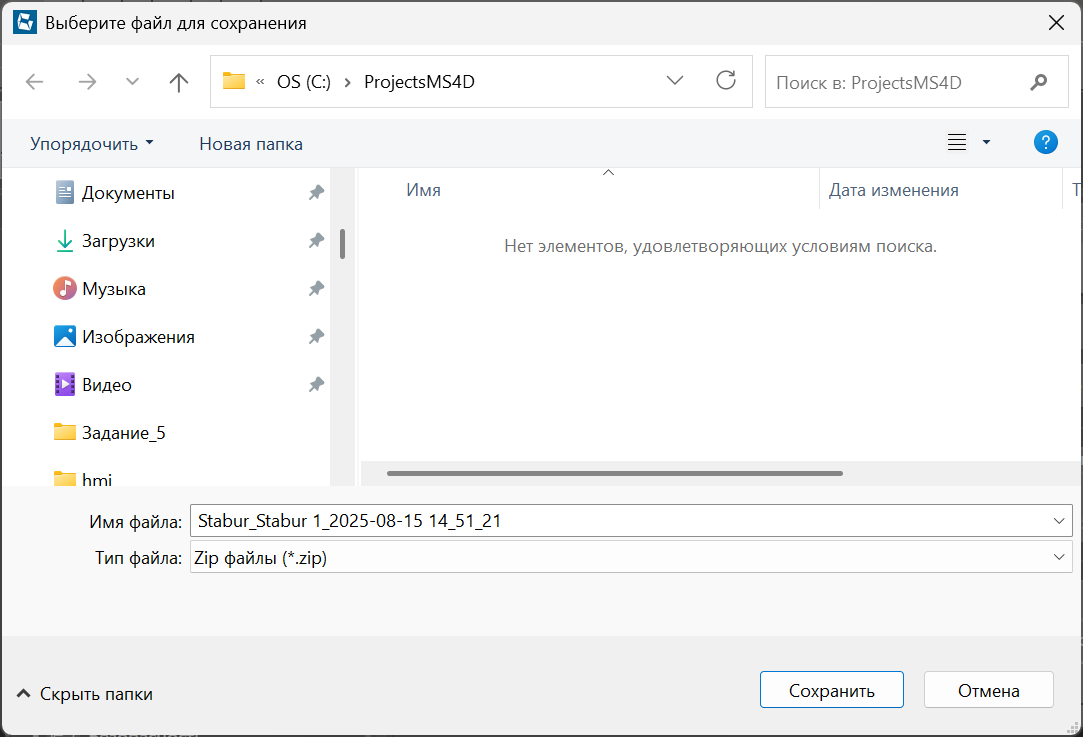Unpin Видео with its pin icon

pos(316,385)
